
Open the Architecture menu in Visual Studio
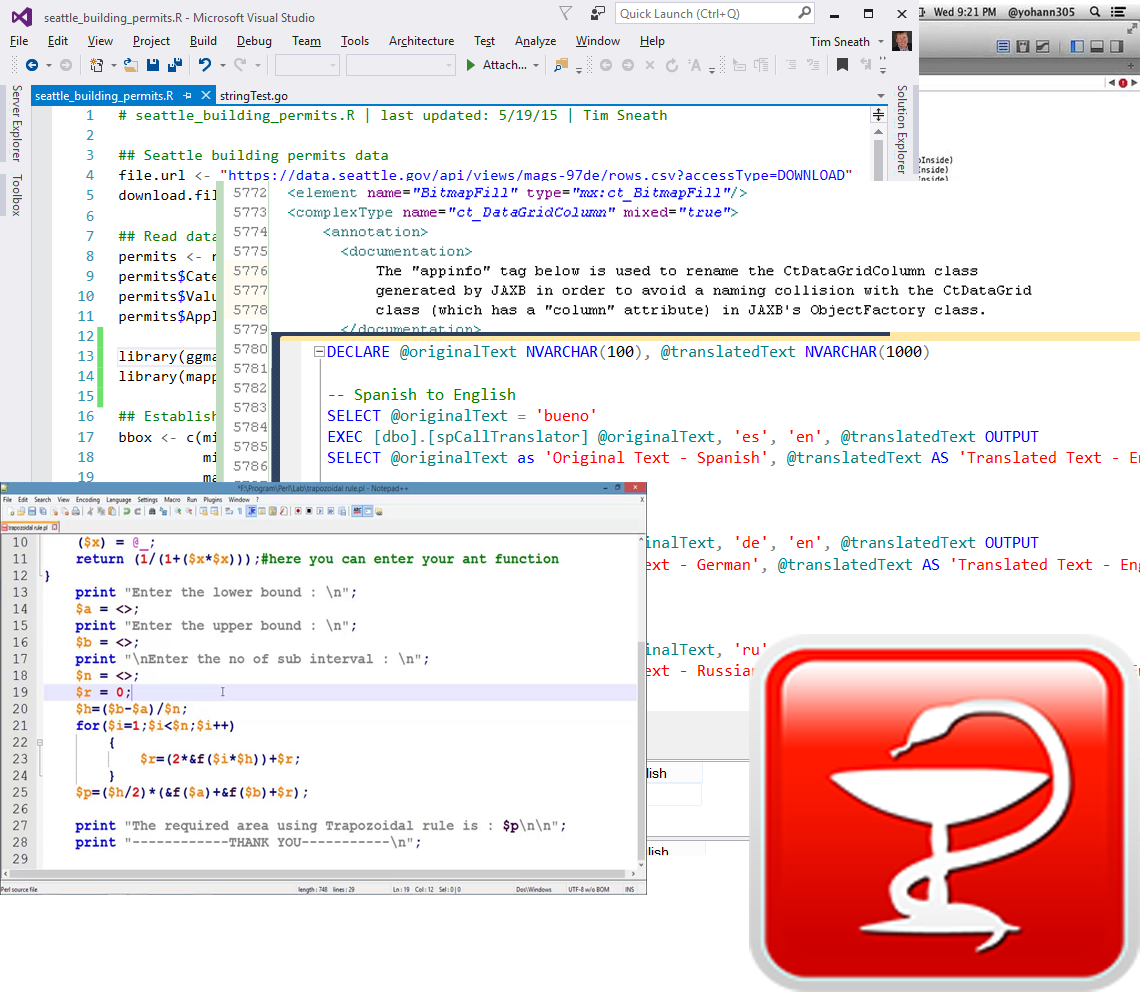[421, 41]
